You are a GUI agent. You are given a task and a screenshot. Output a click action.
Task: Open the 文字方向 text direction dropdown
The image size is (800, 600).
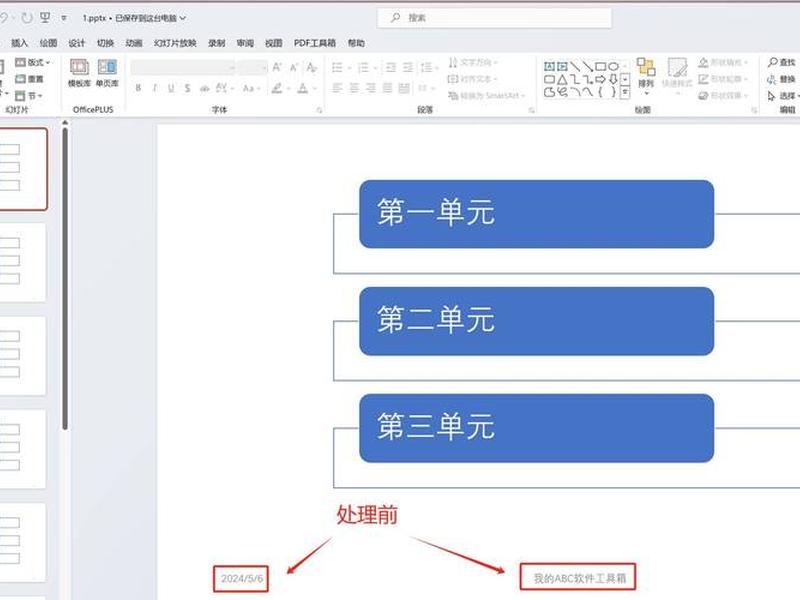(473, 62)
